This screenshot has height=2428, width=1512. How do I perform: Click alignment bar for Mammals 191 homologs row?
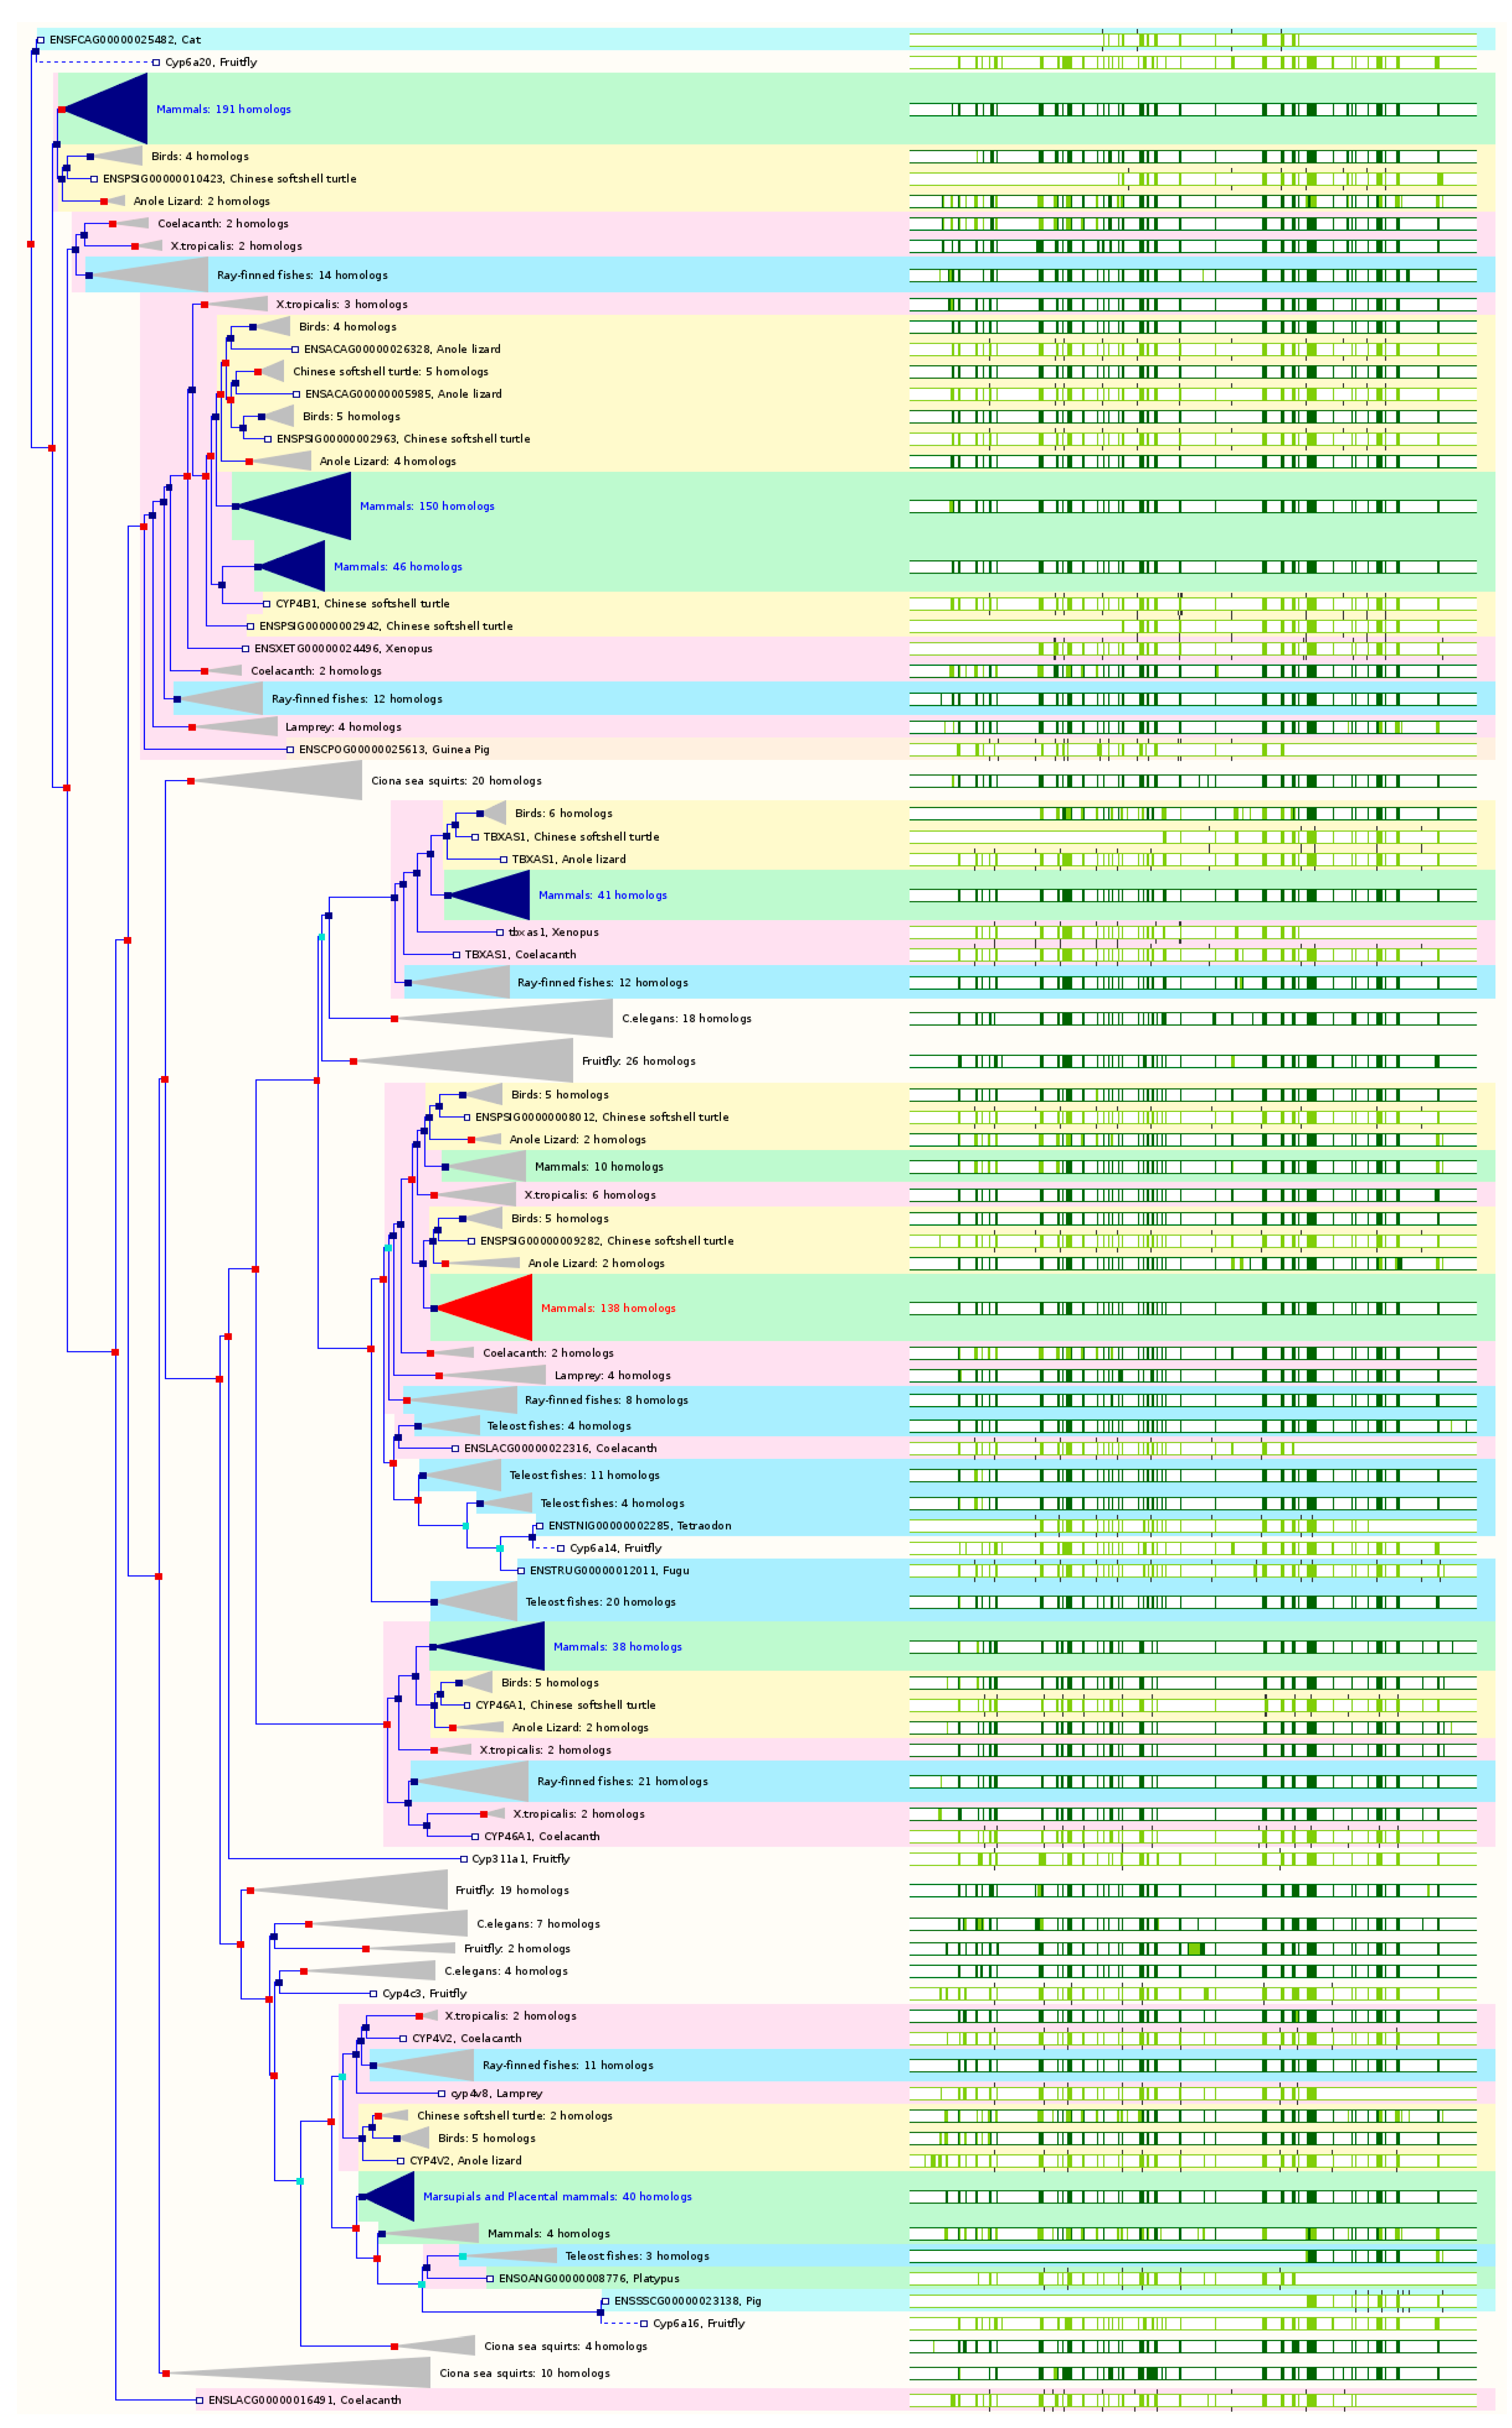click(1193, 109)
